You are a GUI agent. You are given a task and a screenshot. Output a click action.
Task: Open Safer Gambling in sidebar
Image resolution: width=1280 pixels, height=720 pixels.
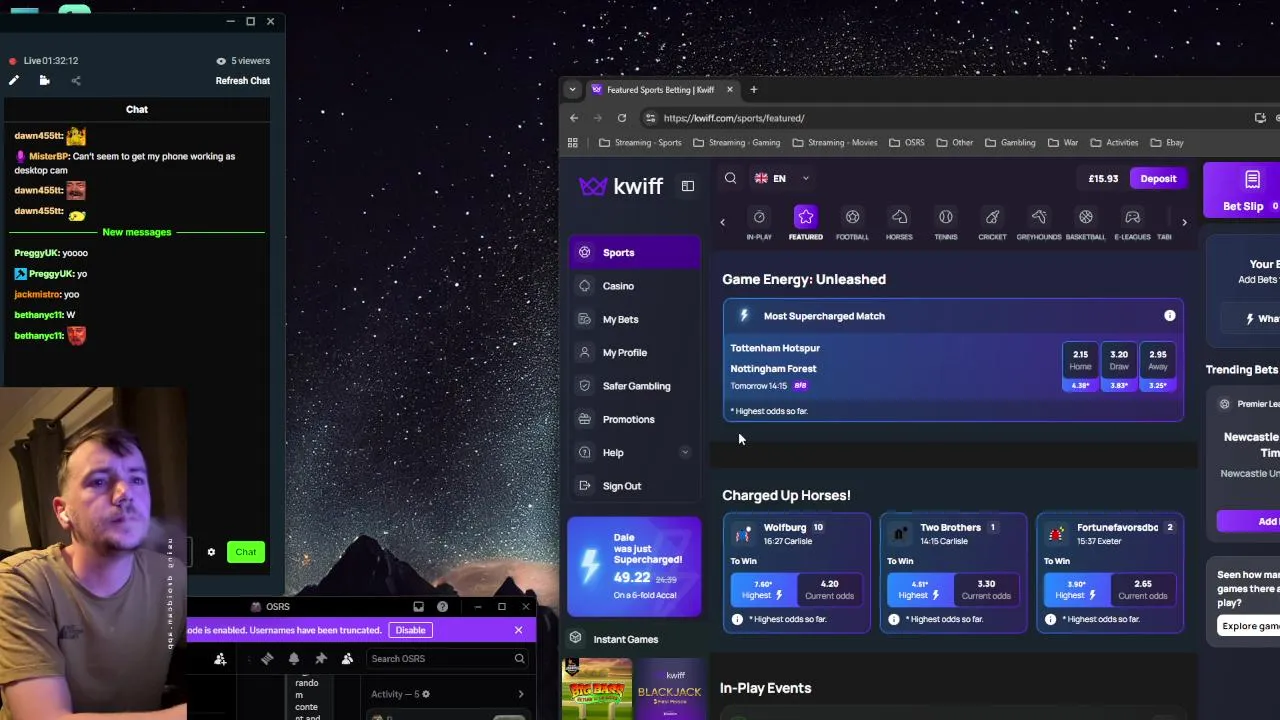point(634,386)
